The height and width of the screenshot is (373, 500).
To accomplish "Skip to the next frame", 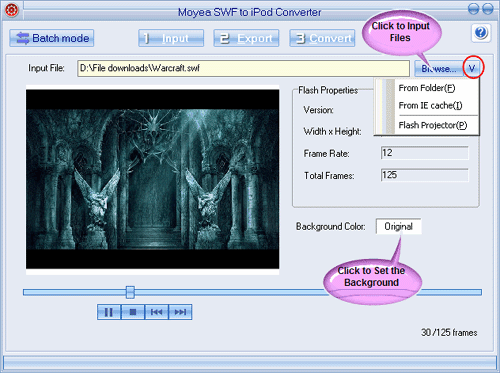I will [x=180, y=312].
